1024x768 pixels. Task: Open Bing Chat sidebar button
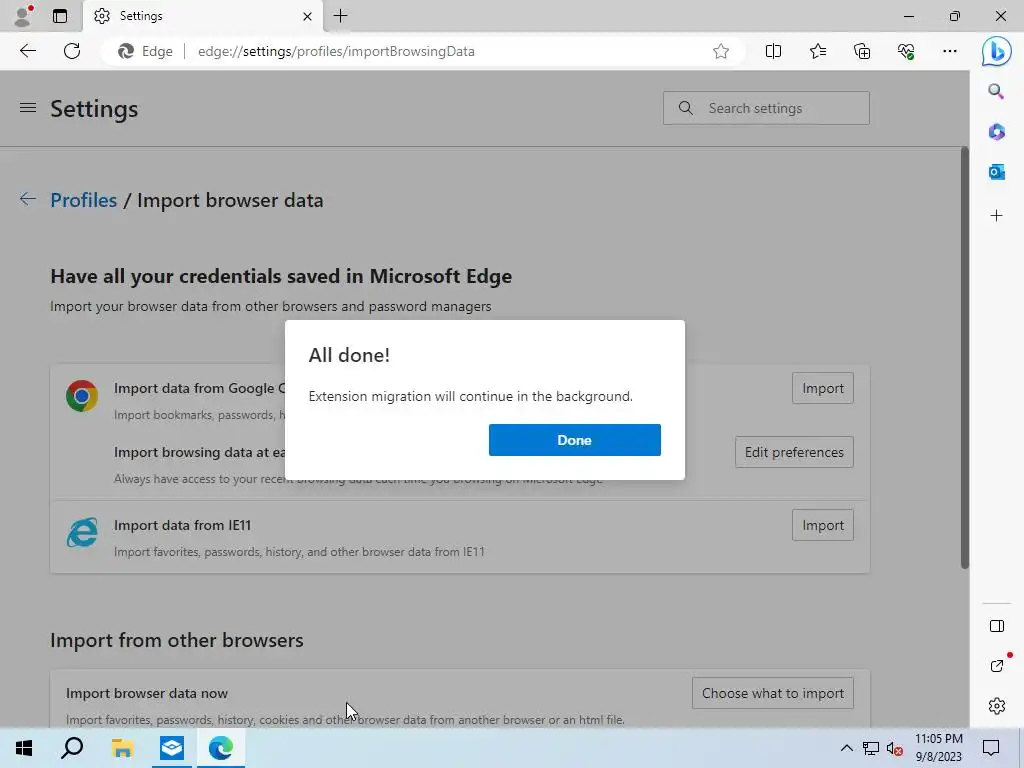(997, 51)
